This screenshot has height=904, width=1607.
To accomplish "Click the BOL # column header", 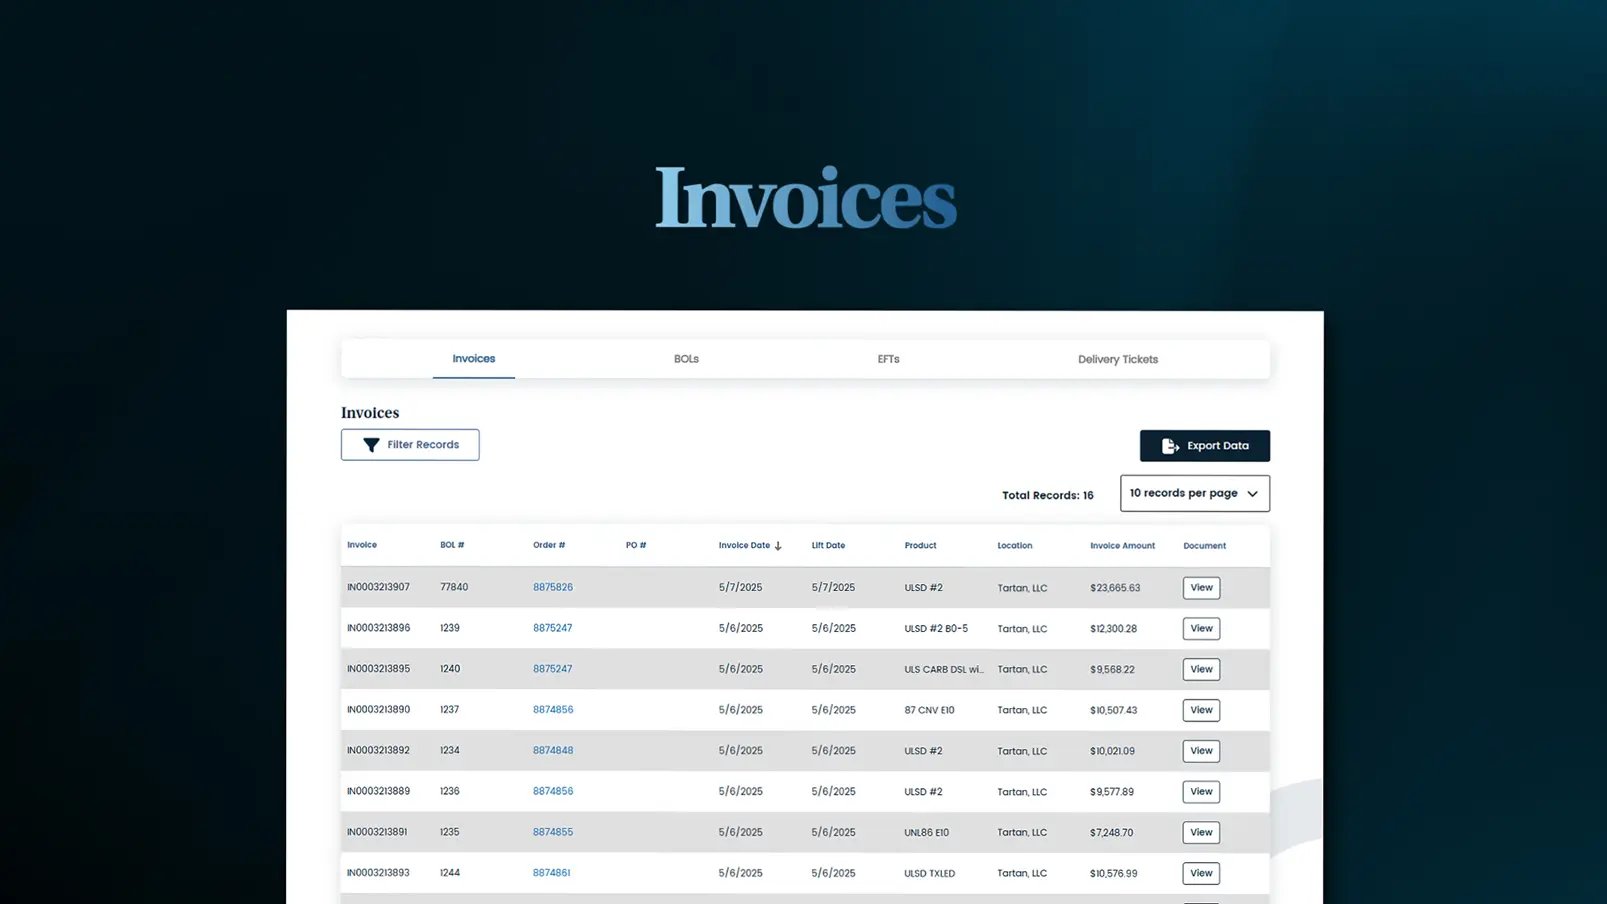I will (x=452, y=545).
